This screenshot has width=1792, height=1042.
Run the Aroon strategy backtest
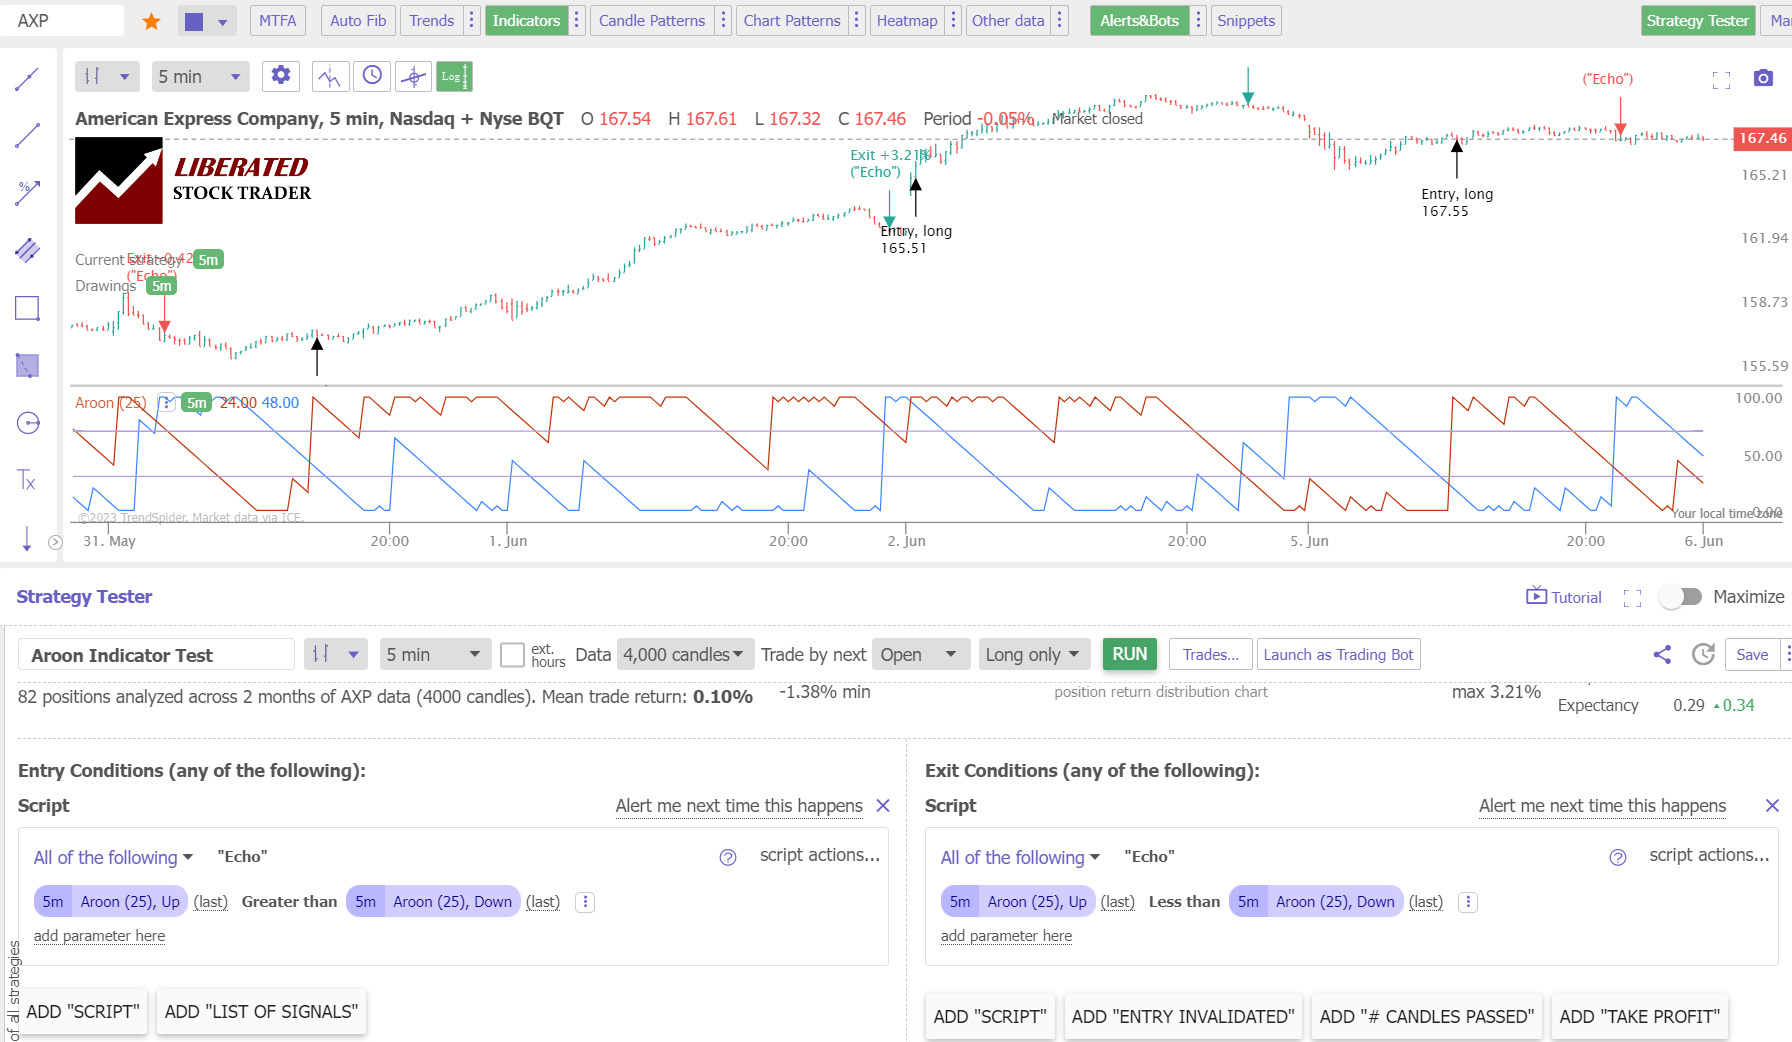point(1129,654)
